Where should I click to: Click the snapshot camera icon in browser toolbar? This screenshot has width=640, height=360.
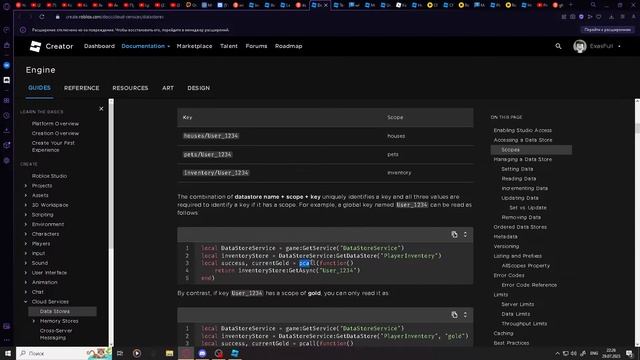tap(573, 17)
